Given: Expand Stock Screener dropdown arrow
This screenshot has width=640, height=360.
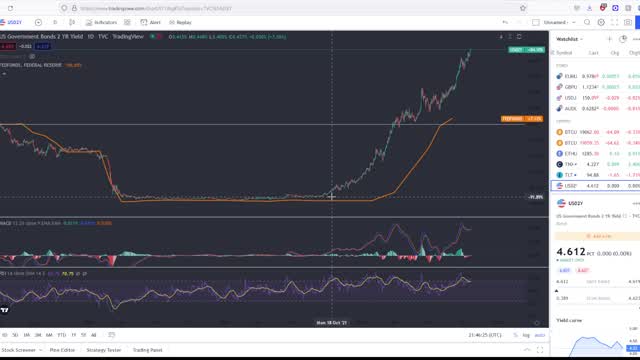Looking at the screenshot, I should click(40, 350).
